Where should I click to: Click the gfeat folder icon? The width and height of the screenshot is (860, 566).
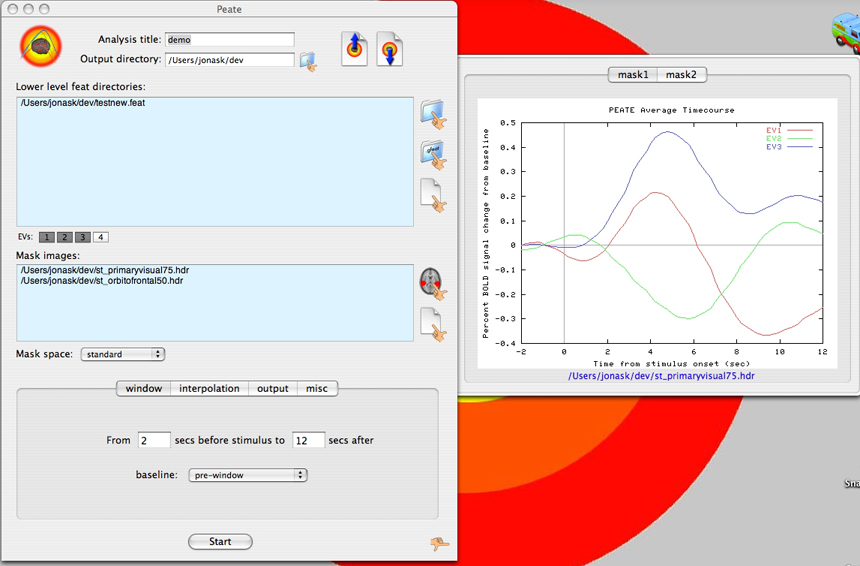click(432, 155)
